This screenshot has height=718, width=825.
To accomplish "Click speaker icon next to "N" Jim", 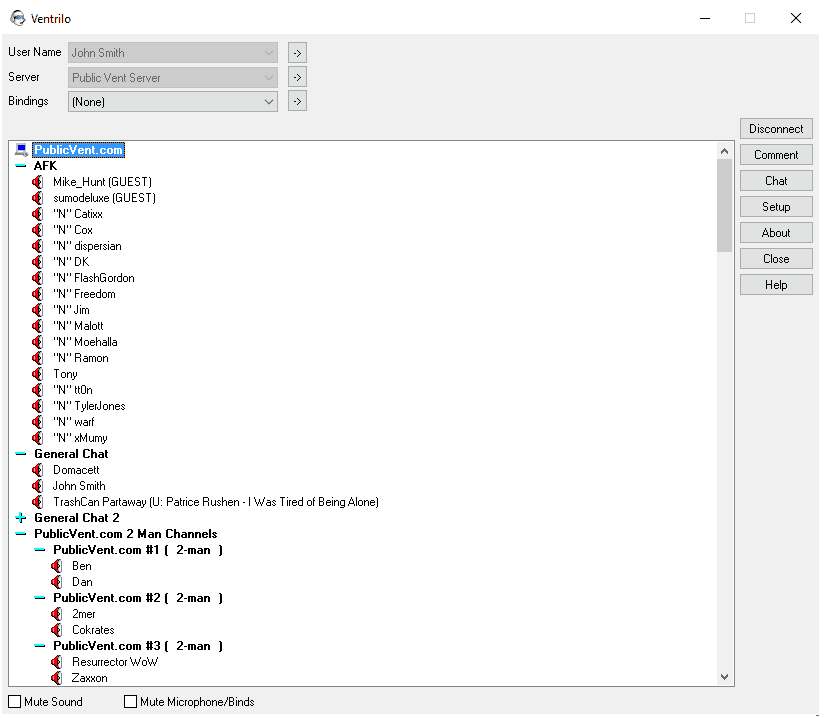I will click(x=37, y=310).
